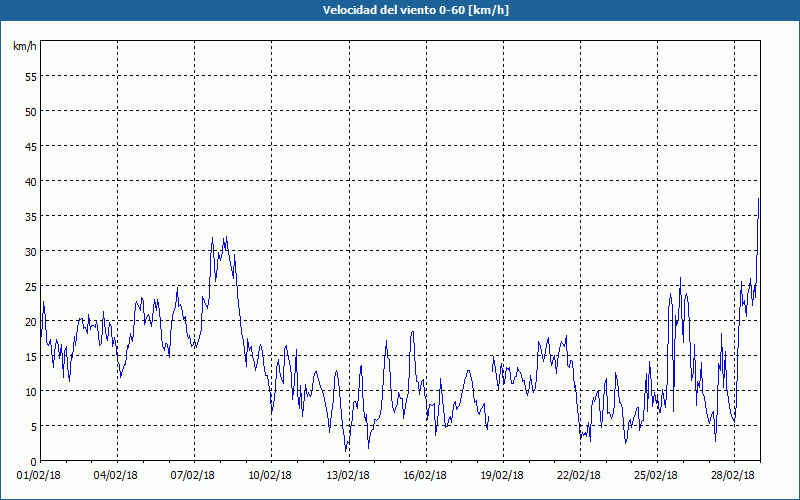Image resolution: width=800 pixels, height=500 pixels.
Task: Click the y-axis value 50
Action: [31, 111]
